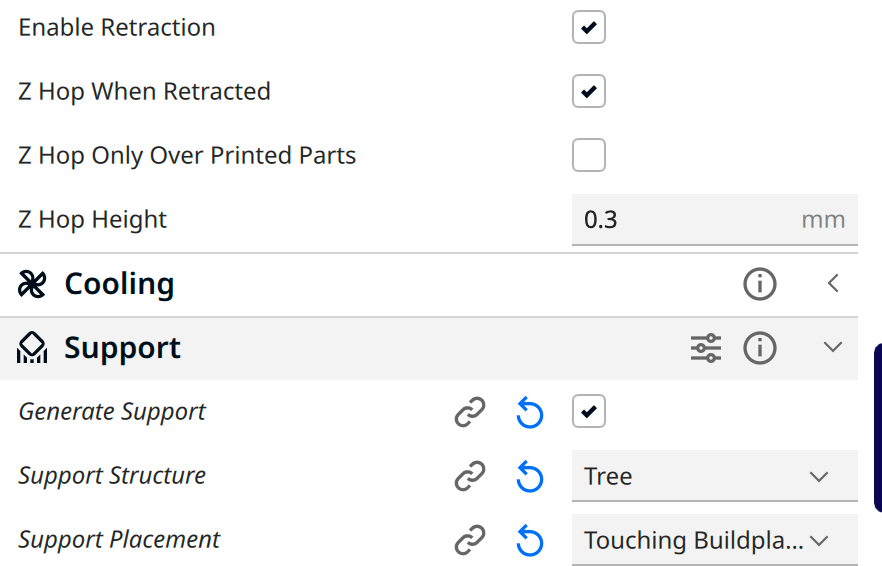Click link icon beside Support Placement

pos(470,541)
